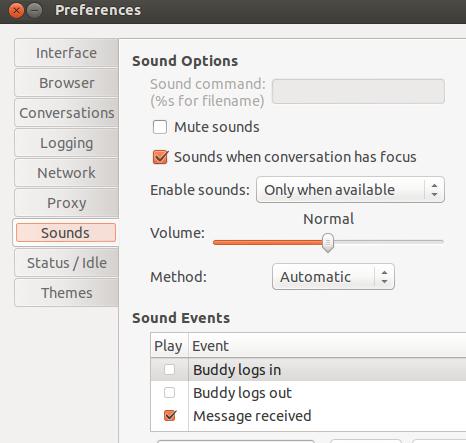This screenshot has width=466, height=443.
Task: Open the Status / Idle tab
Action: (x=66, y=263)
